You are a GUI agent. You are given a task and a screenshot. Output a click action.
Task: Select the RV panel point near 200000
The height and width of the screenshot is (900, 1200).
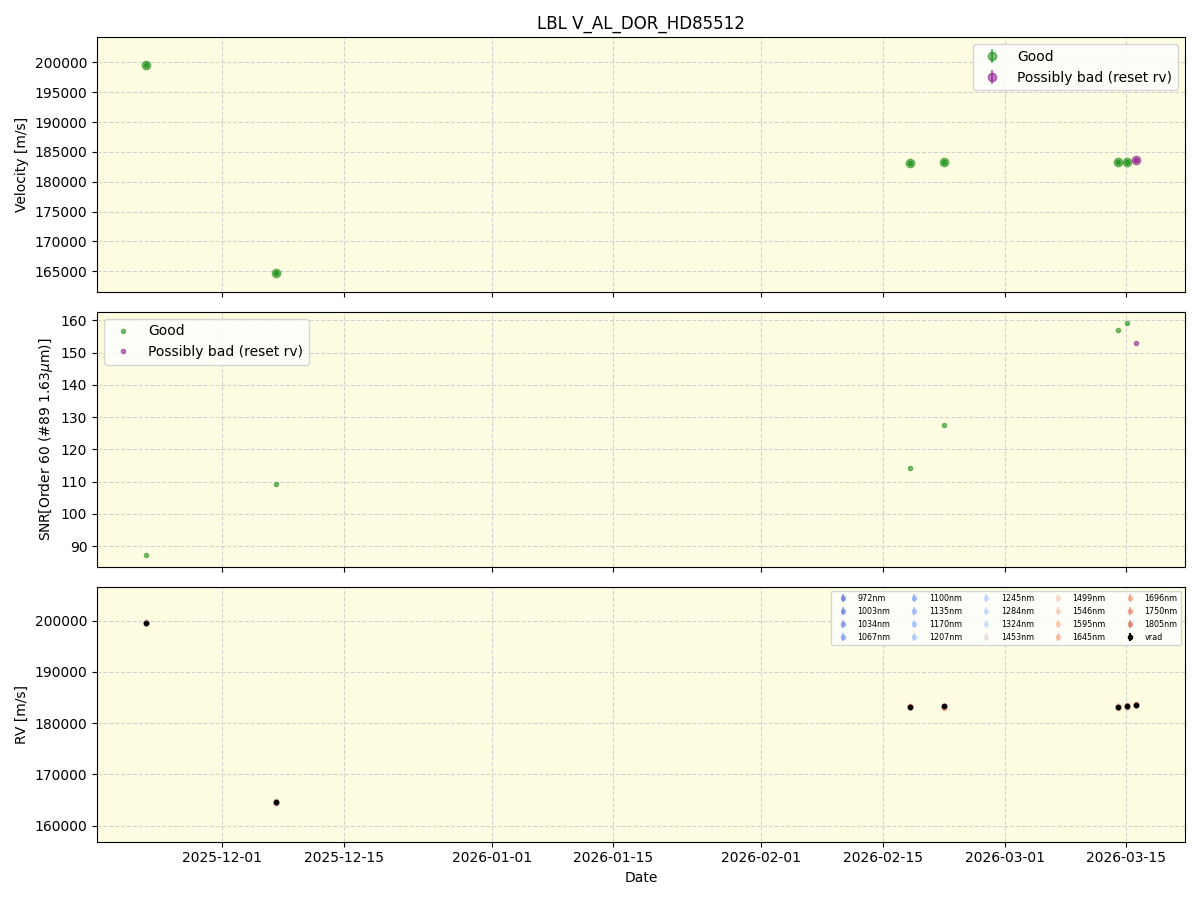pos(146,623)
